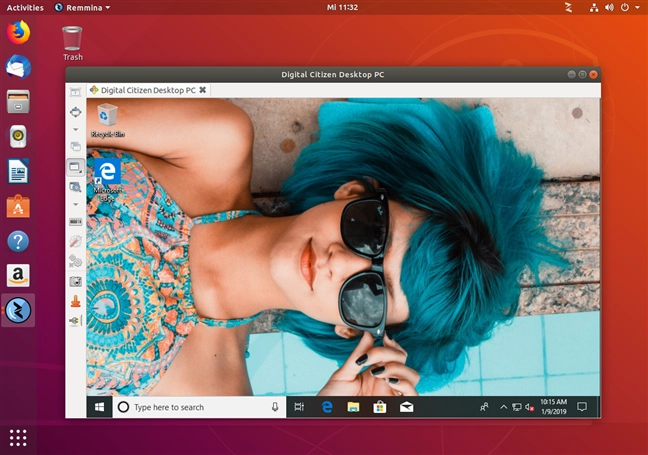Toggle fullscreen mode in Remmina toolbar

pos(75,112)
